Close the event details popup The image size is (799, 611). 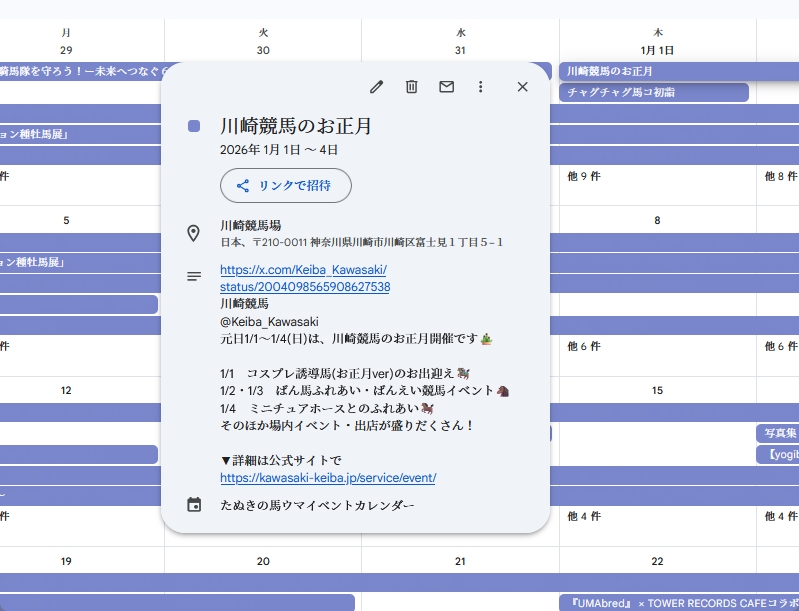click(x=522, y=87)
